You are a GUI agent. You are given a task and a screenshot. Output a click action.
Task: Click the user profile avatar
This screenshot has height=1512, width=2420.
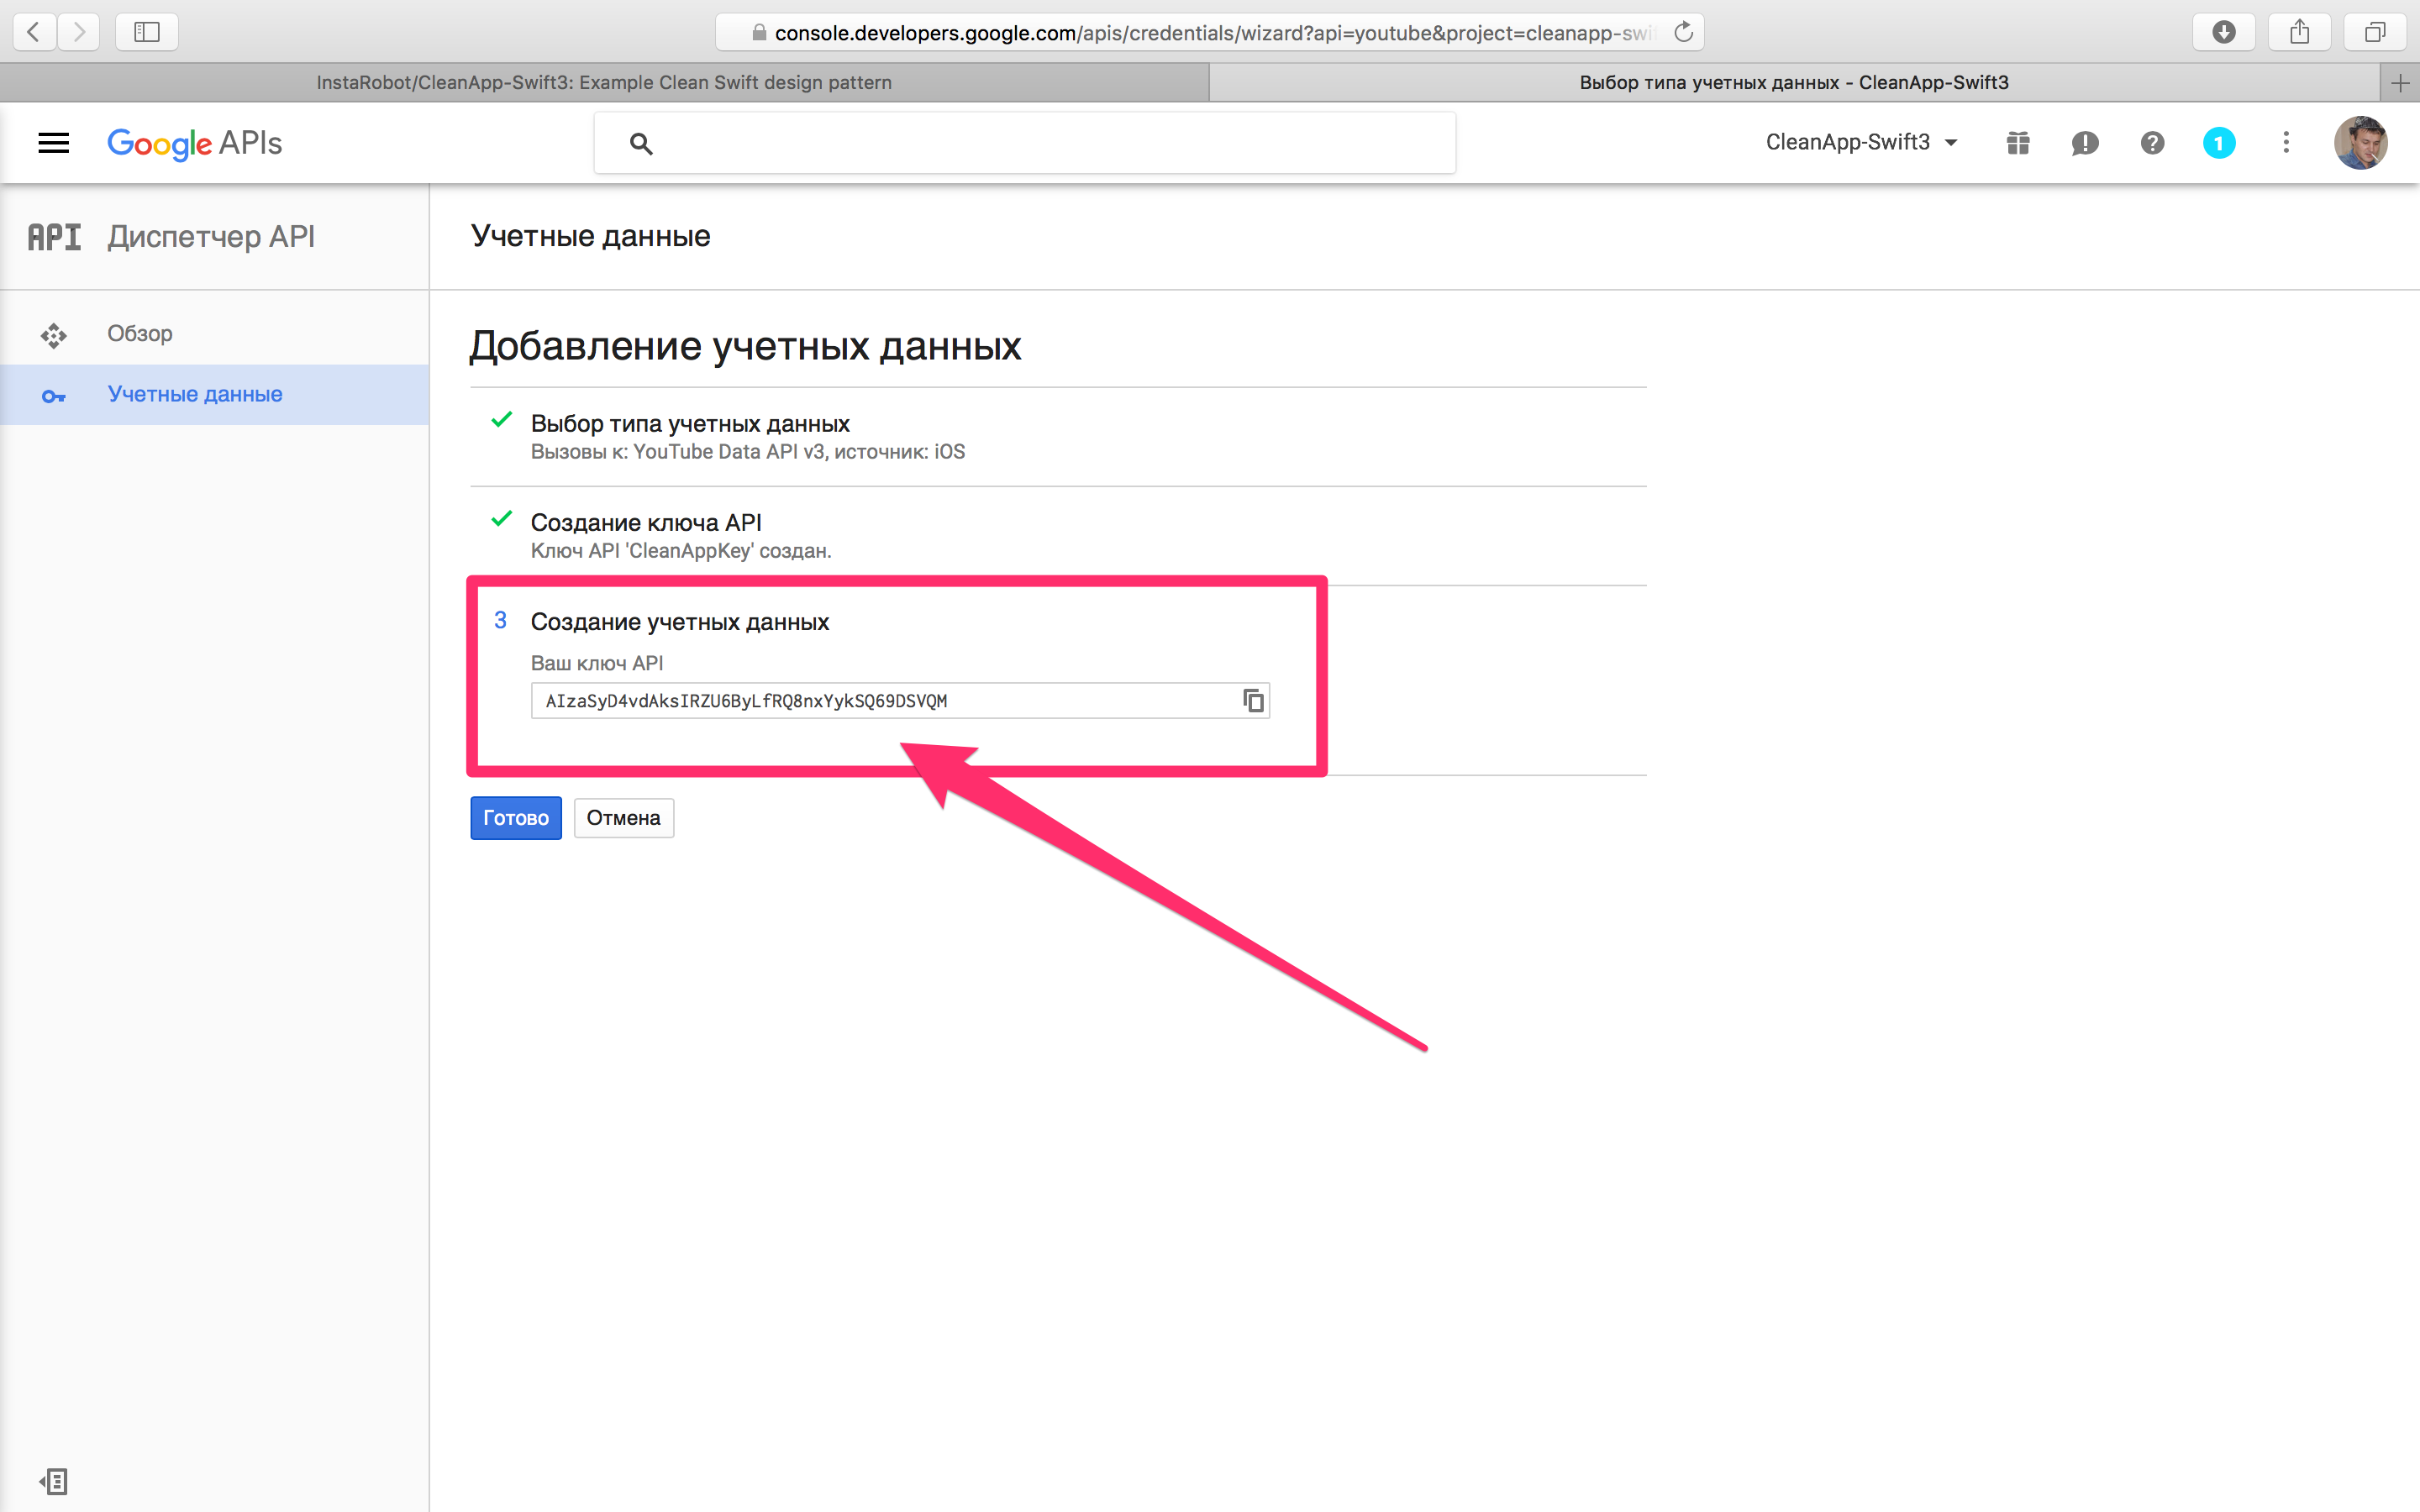coord(2360,143)
